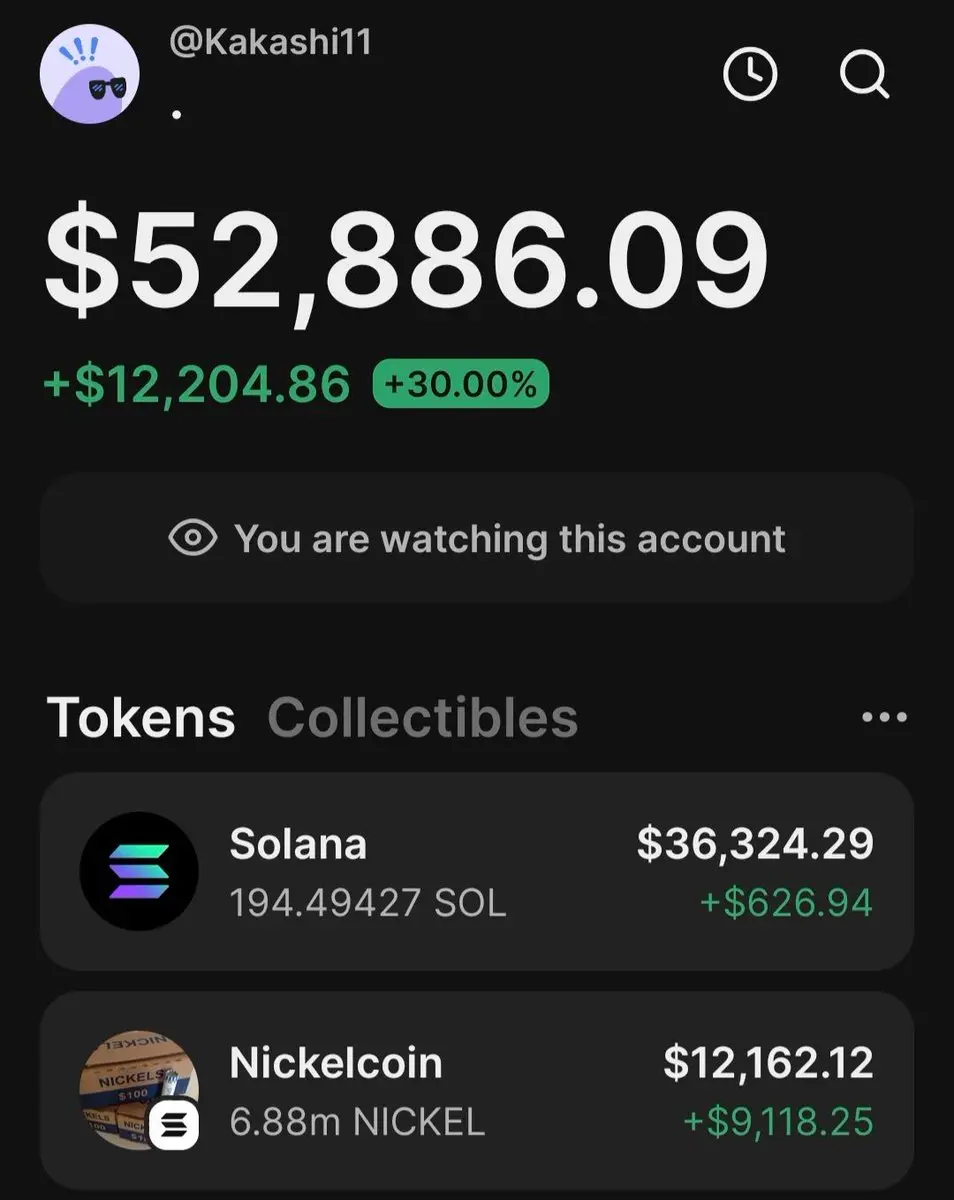Open the three-dot tokens options menu

(x=884, y=717)
